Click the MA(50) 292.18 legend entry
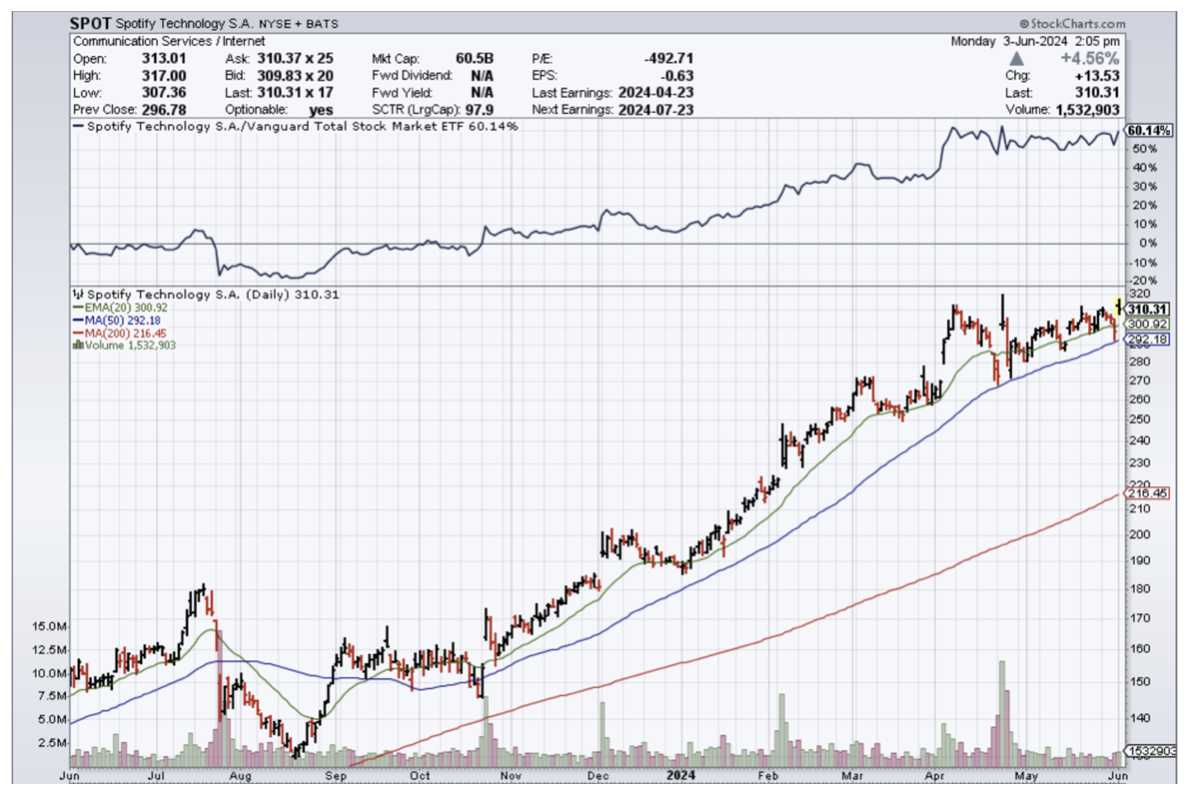1186x798 pixels. click(117, 320)
